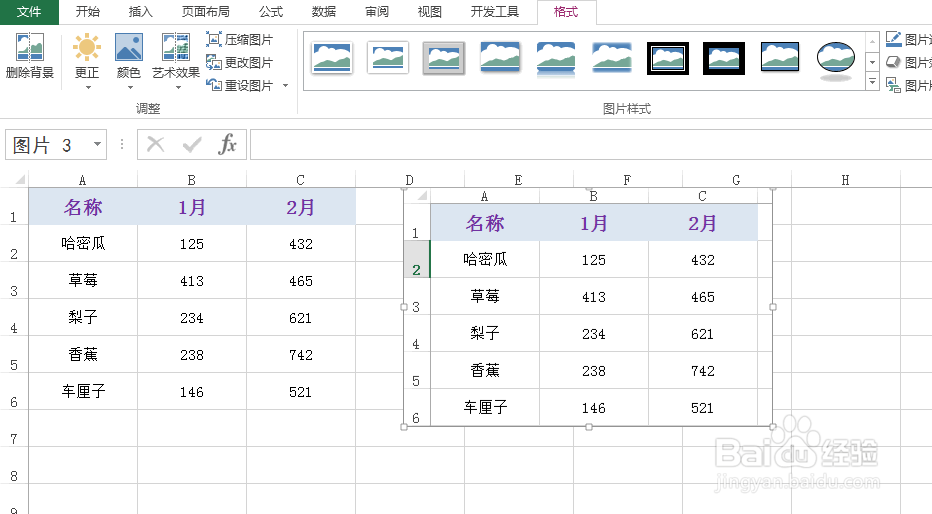Select worksheet column A header
Image resolution: width=932 pixels, height=514 pixels.
click(83, 179)
